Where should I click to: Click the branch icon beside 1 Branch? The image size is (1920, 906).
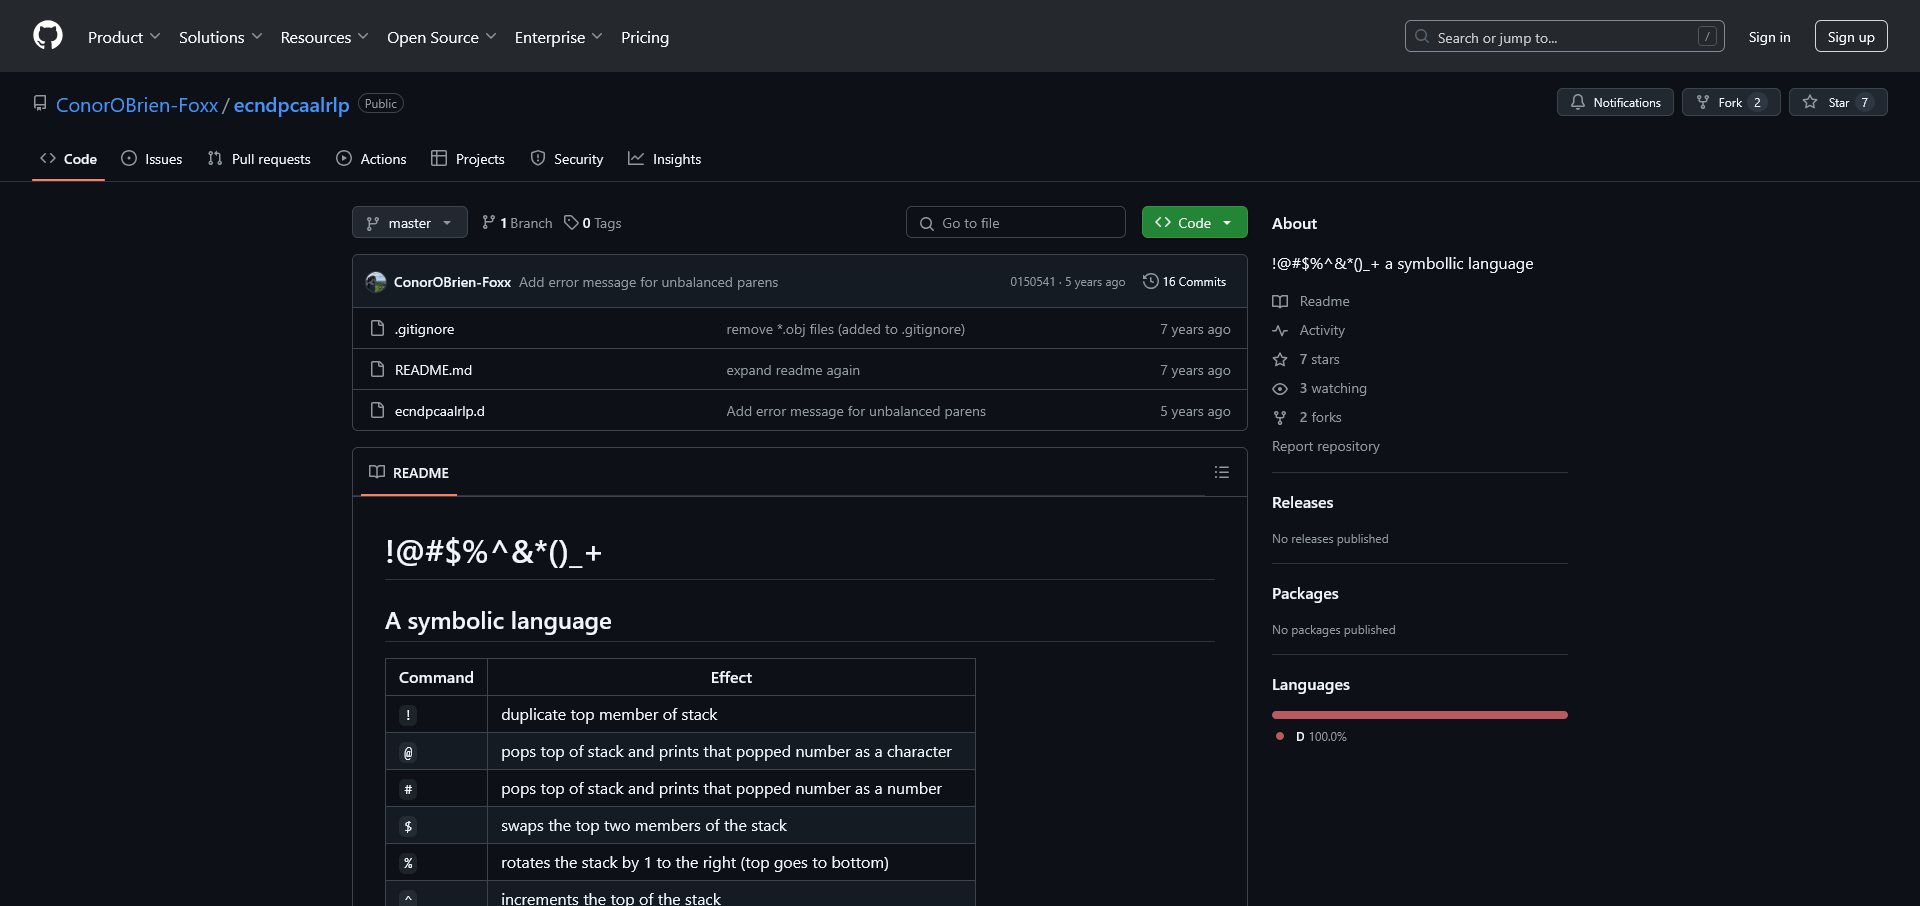pyautogui.click(x=489, y=222)
